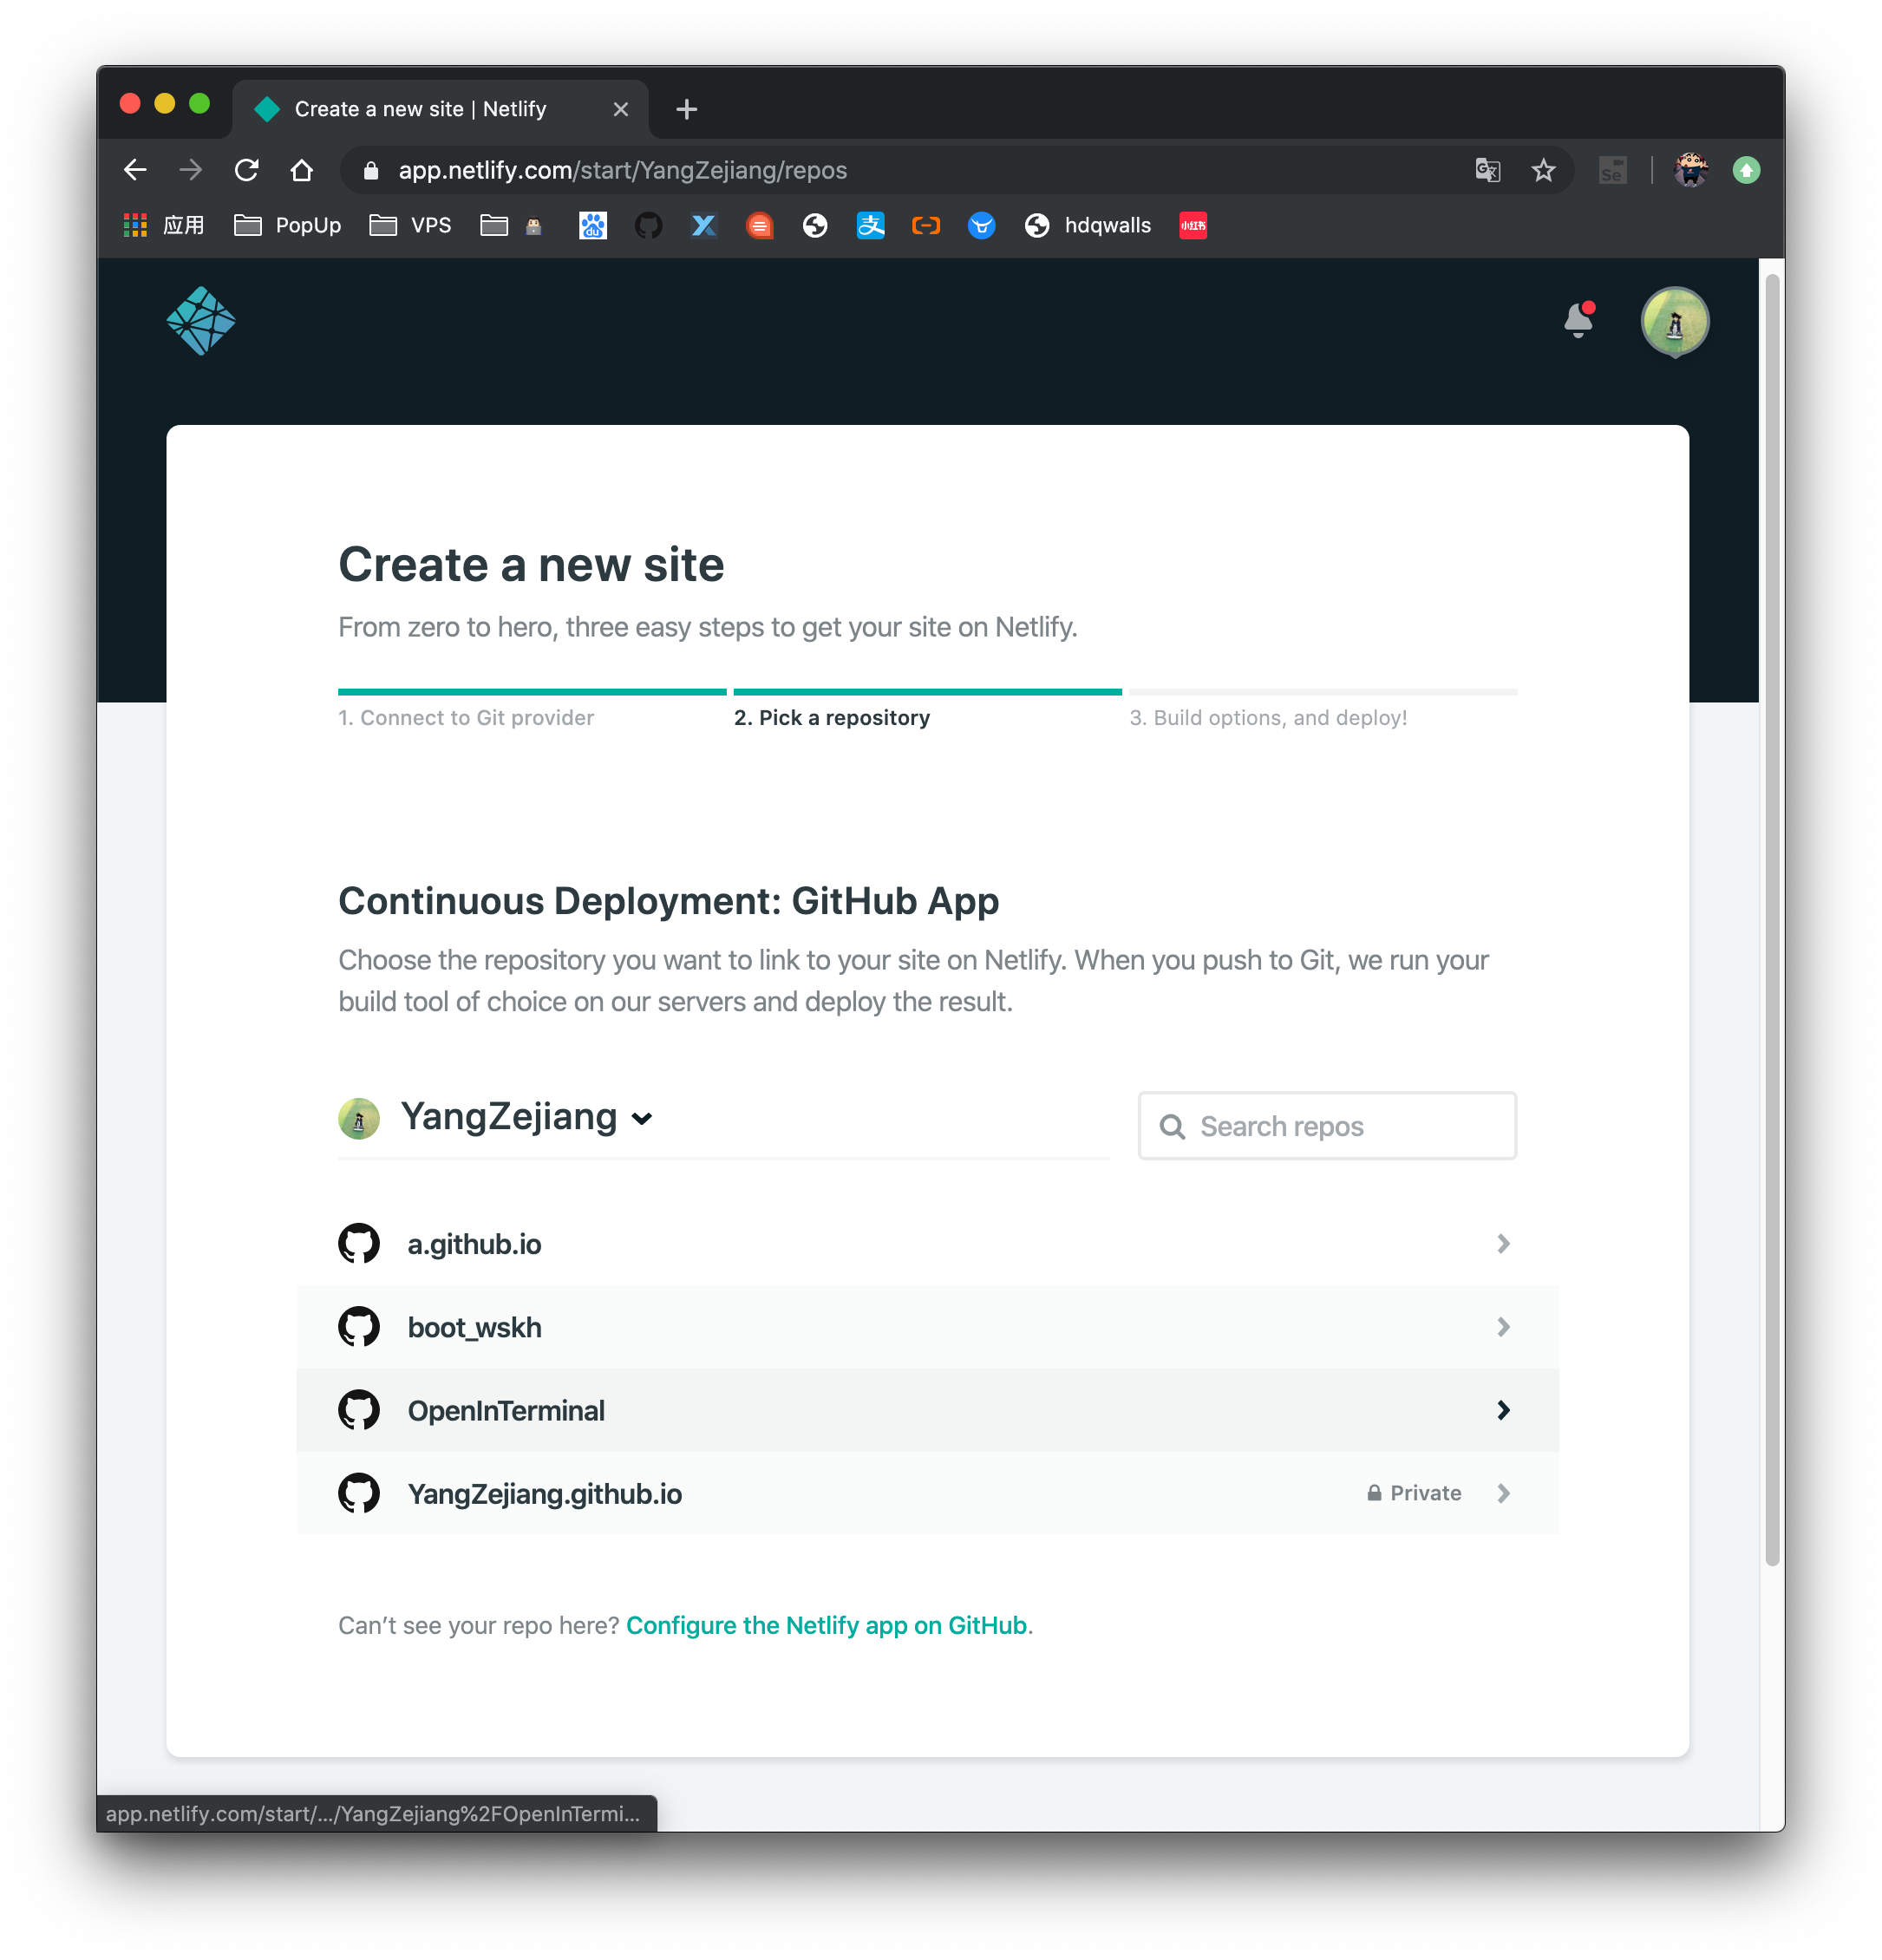Click the magnifier icon in Search repos

pos(1172,1127)
